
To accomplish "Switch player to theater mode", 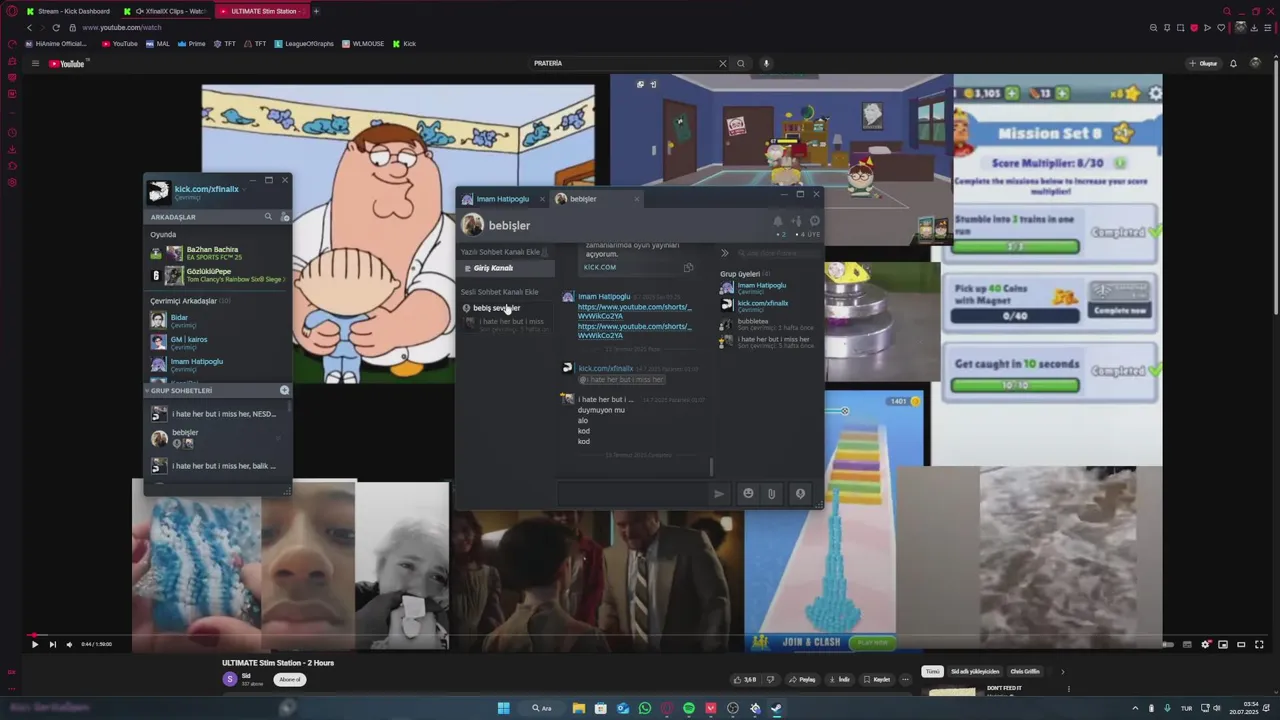I will click(x=1241, y=644).
